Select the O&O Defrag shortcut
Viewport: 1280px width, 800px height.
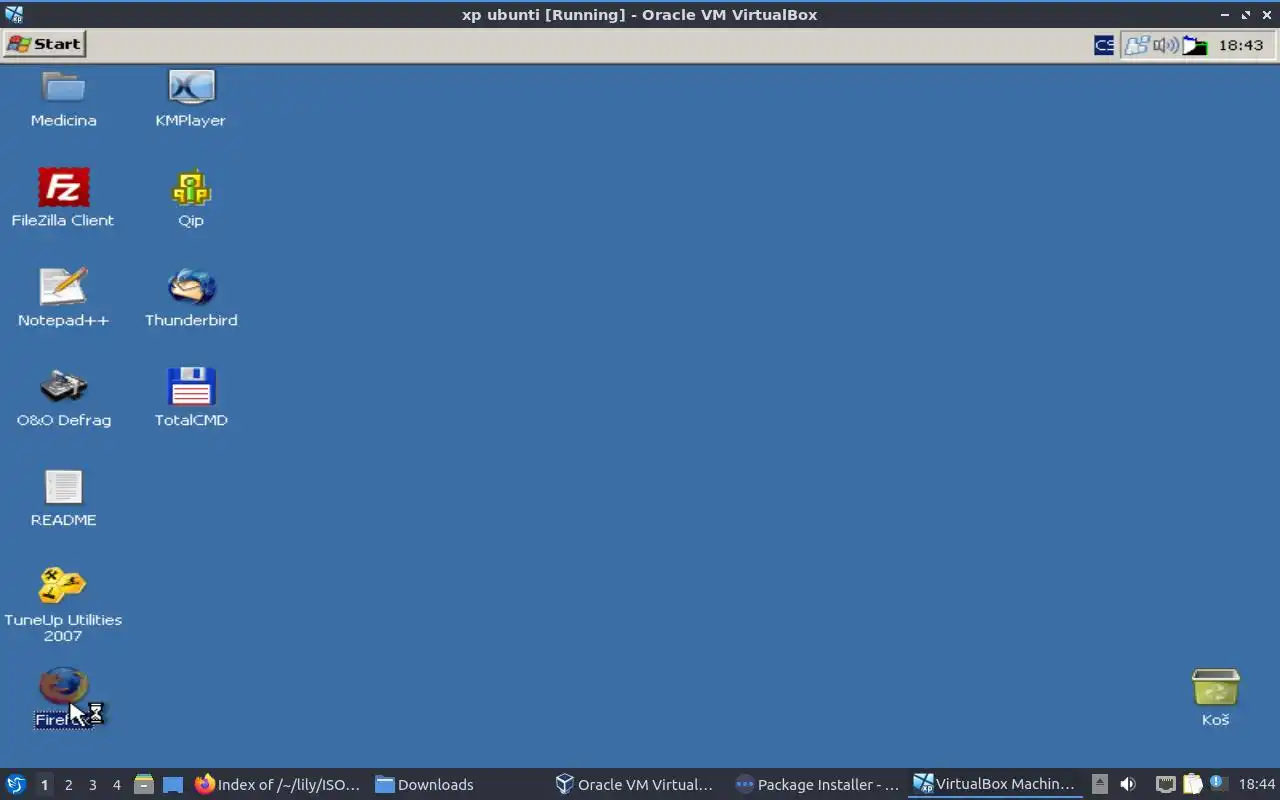pos(63,398)
